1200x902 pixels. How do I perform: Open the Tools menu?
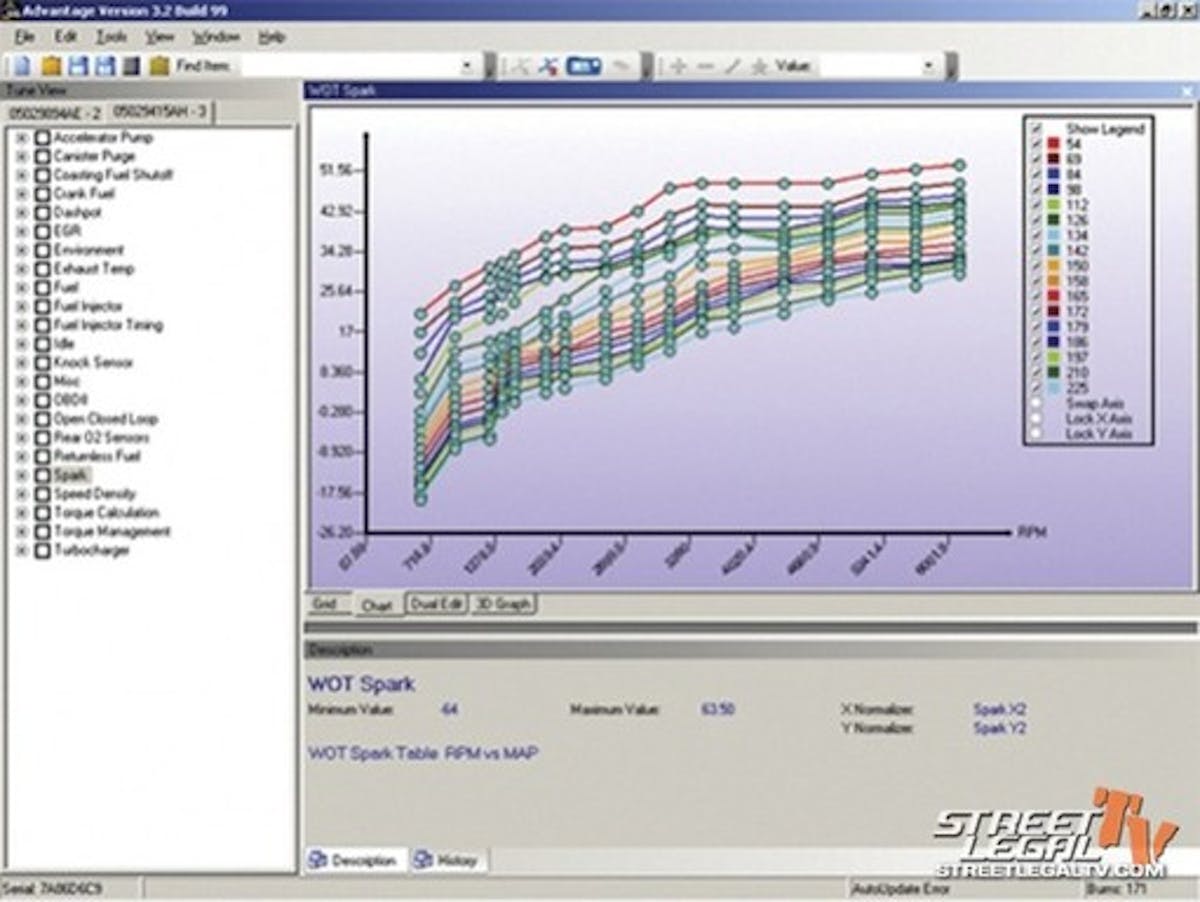(111, 36)
